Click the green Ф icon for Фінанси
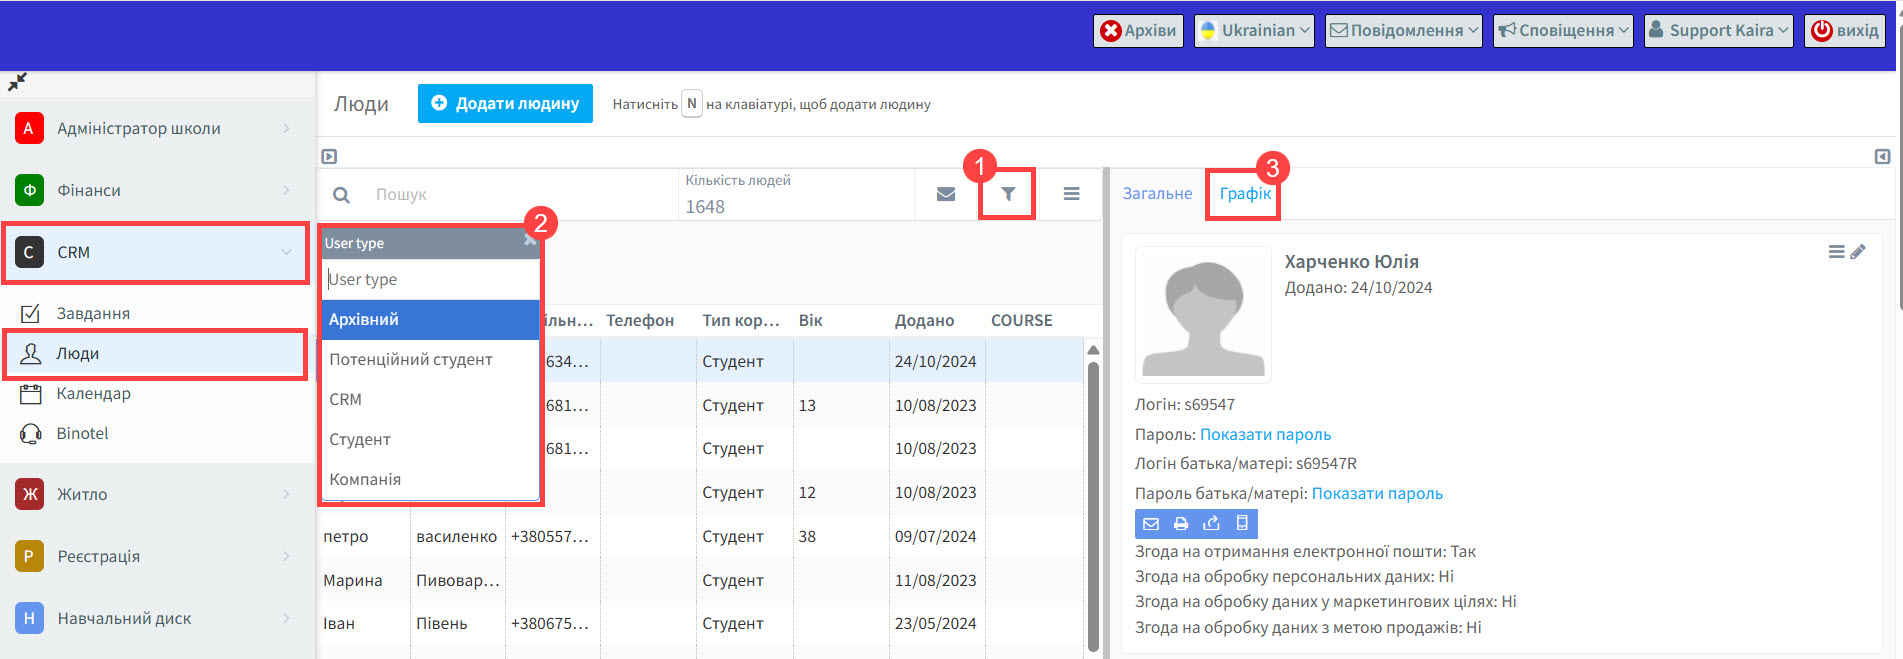Image resolution: width=1903 pixels, height=659 pixels. tap(29, 190)
